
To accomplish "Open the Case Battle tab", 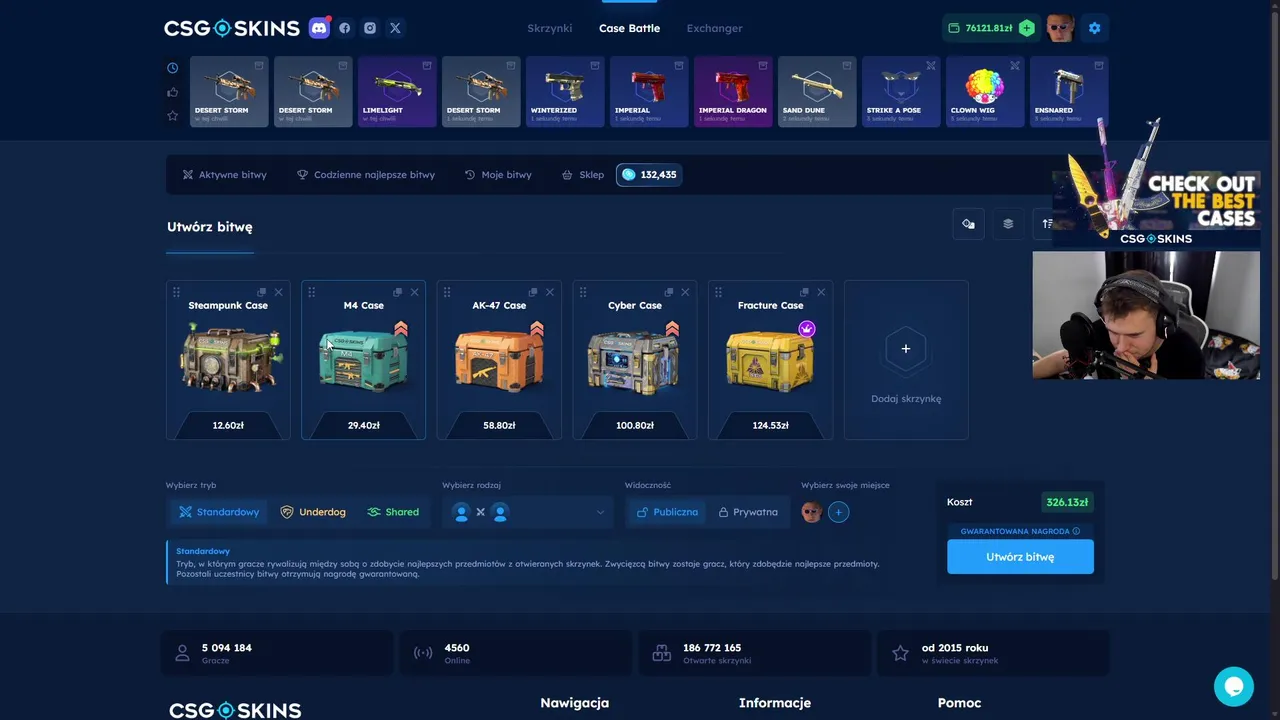I will tap(629, 28).
